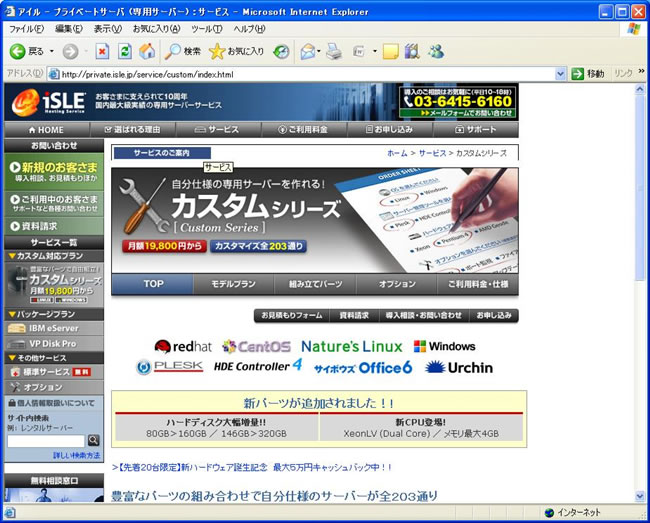
Task: Open the 表示(V) menu
Action: (107, 29)
